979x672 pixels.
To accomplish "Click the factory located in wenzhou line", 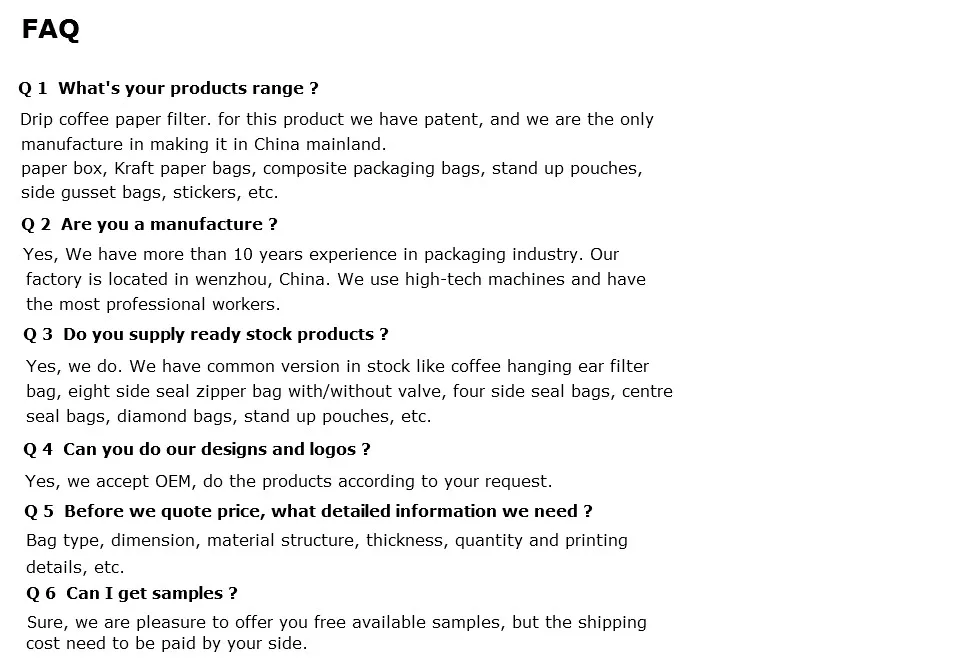I will (x=336, y=279).
